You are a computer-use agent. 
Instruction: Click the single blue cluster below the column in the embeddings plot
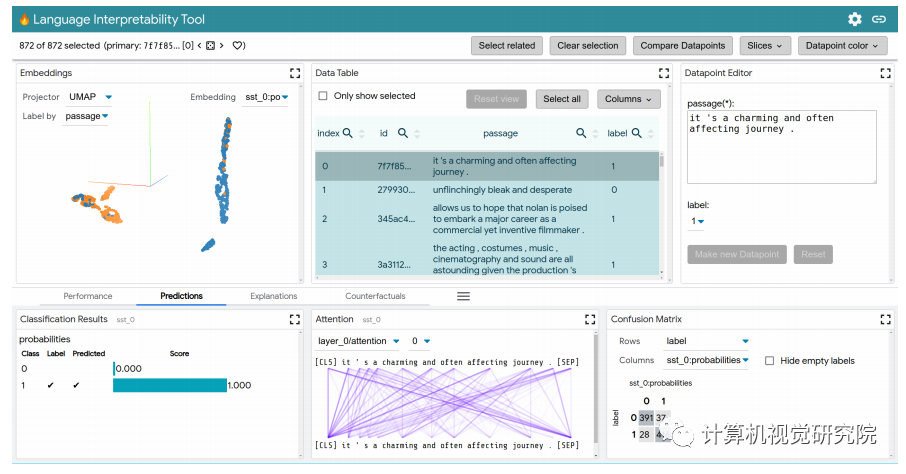point(208,245)
